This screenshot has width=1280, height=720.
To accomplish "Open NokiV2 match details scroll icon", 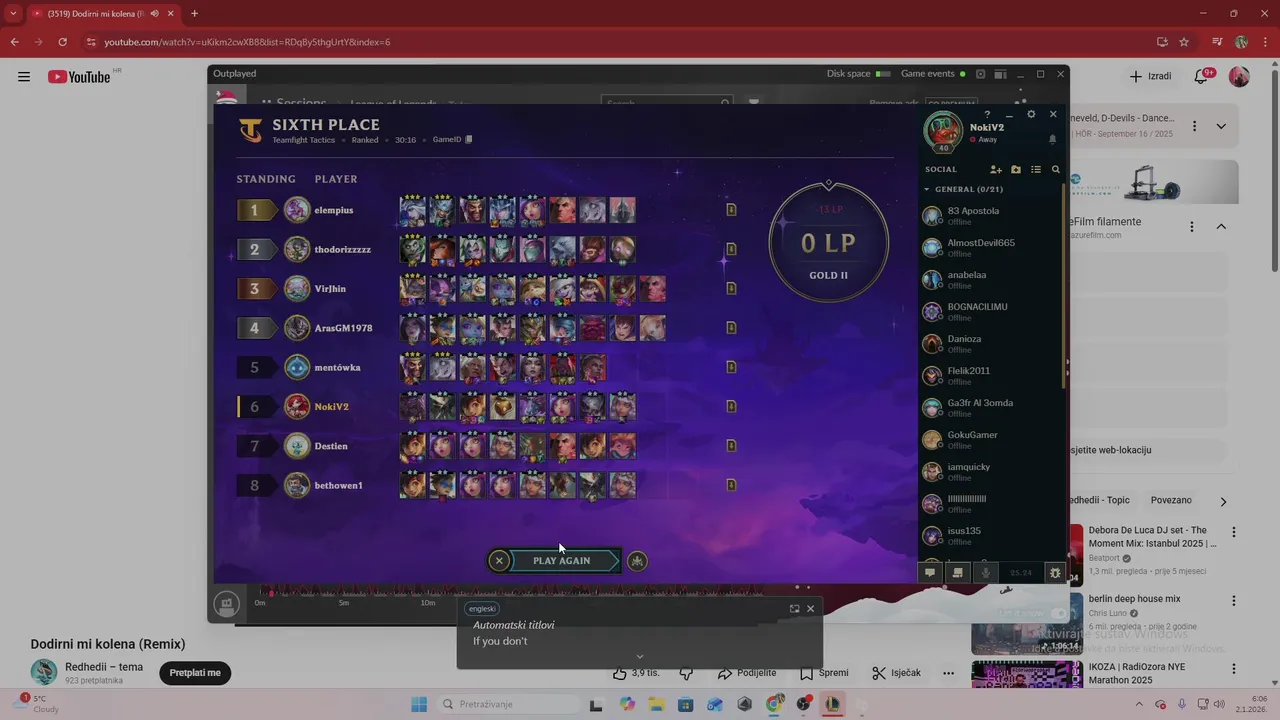I will 731,406.
